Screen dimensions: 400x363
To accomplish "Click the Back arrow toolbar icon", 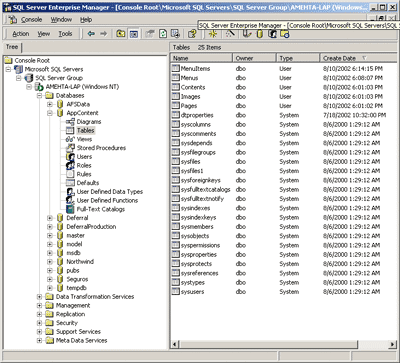I will (x=91, y=34).
